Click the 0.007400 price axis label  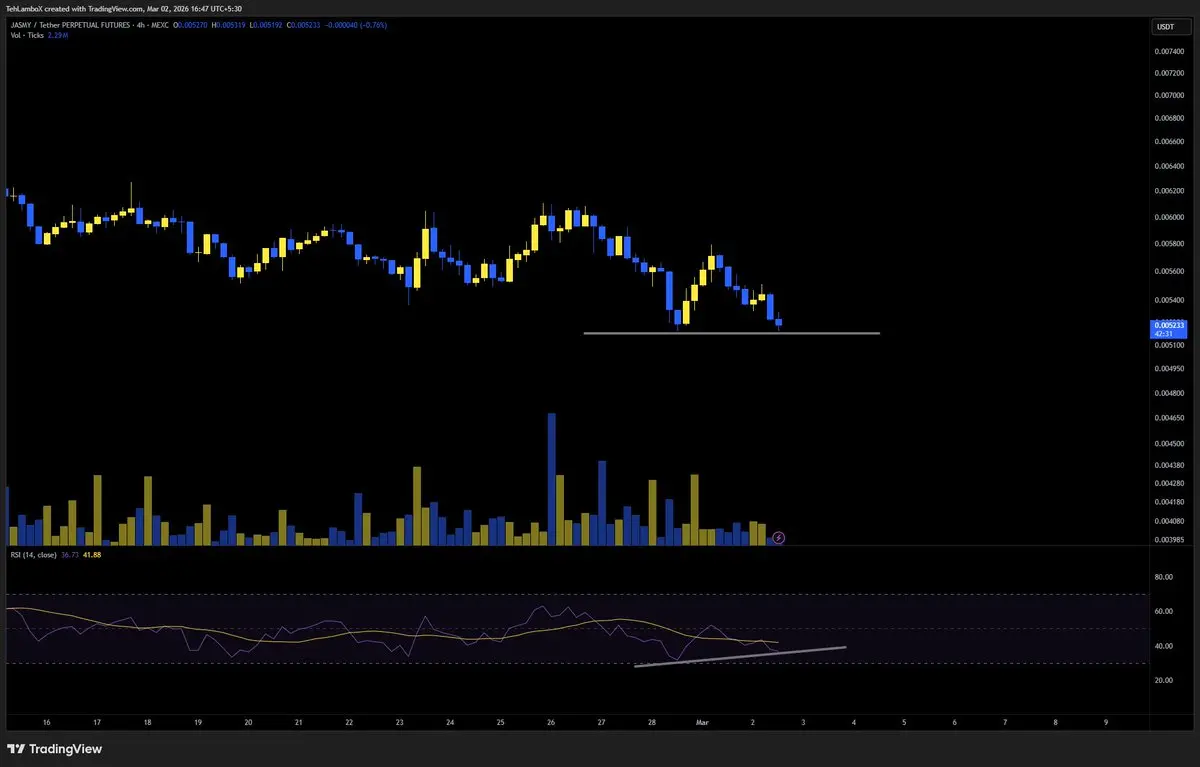point(1169,51)
